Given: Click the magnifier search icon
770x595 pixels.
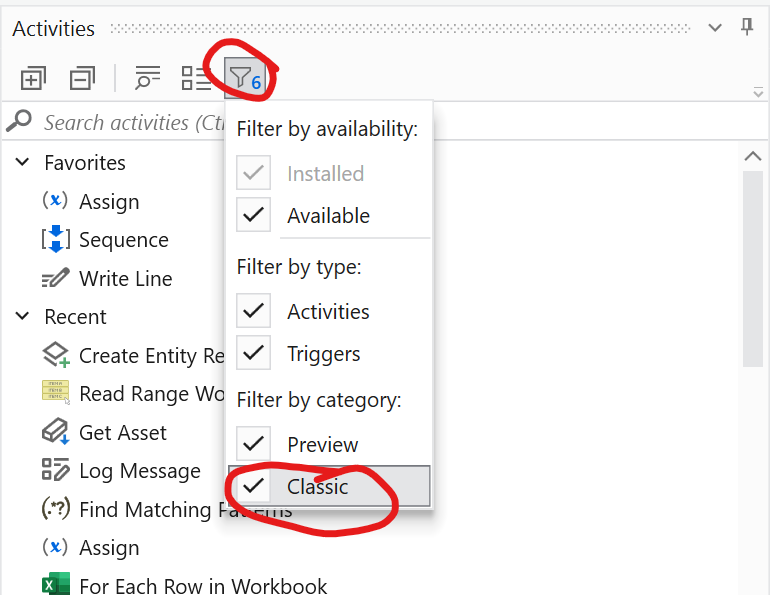Looking at the screenshot, I should [19, 121].
